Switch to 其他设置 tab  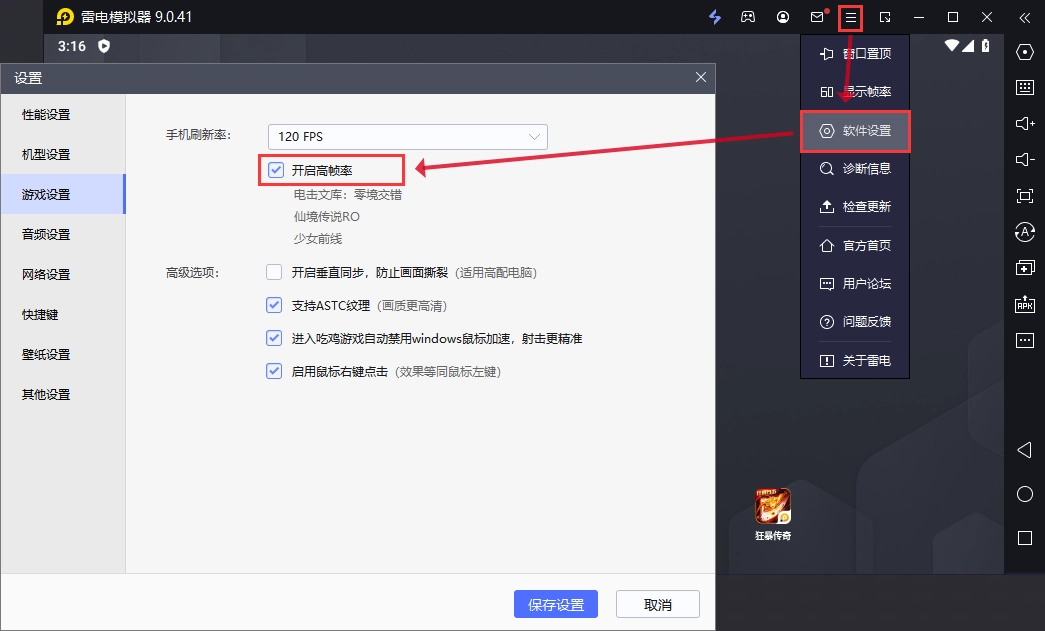tap(63, 394)
